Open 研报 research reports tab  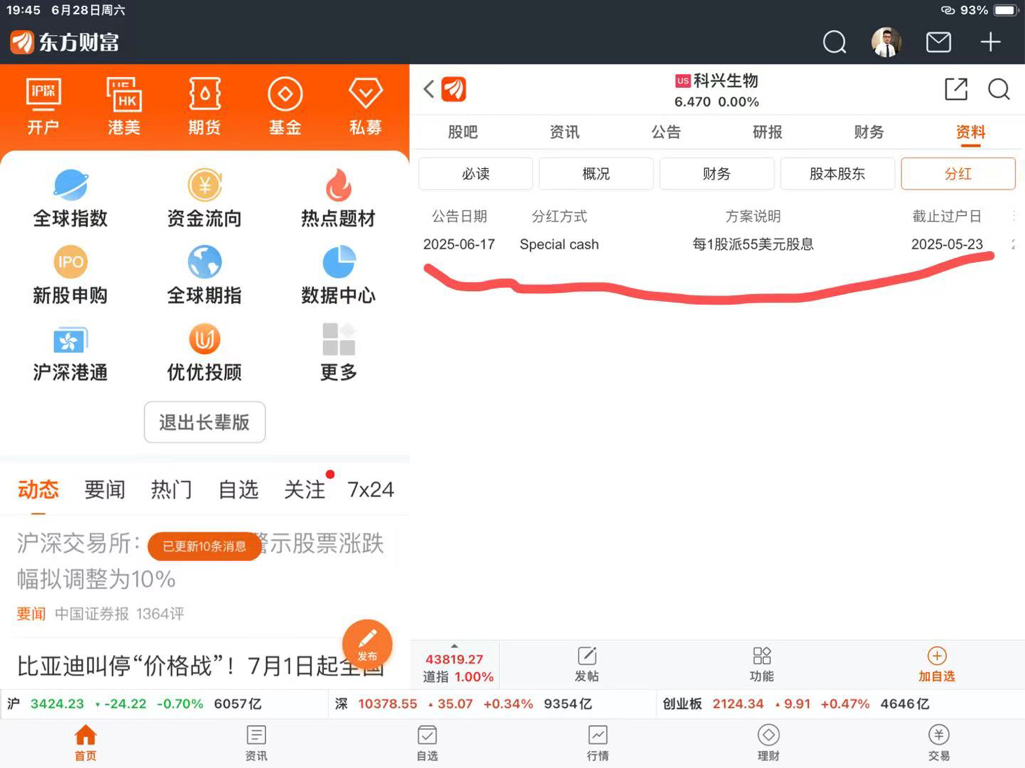pos(767,132)
